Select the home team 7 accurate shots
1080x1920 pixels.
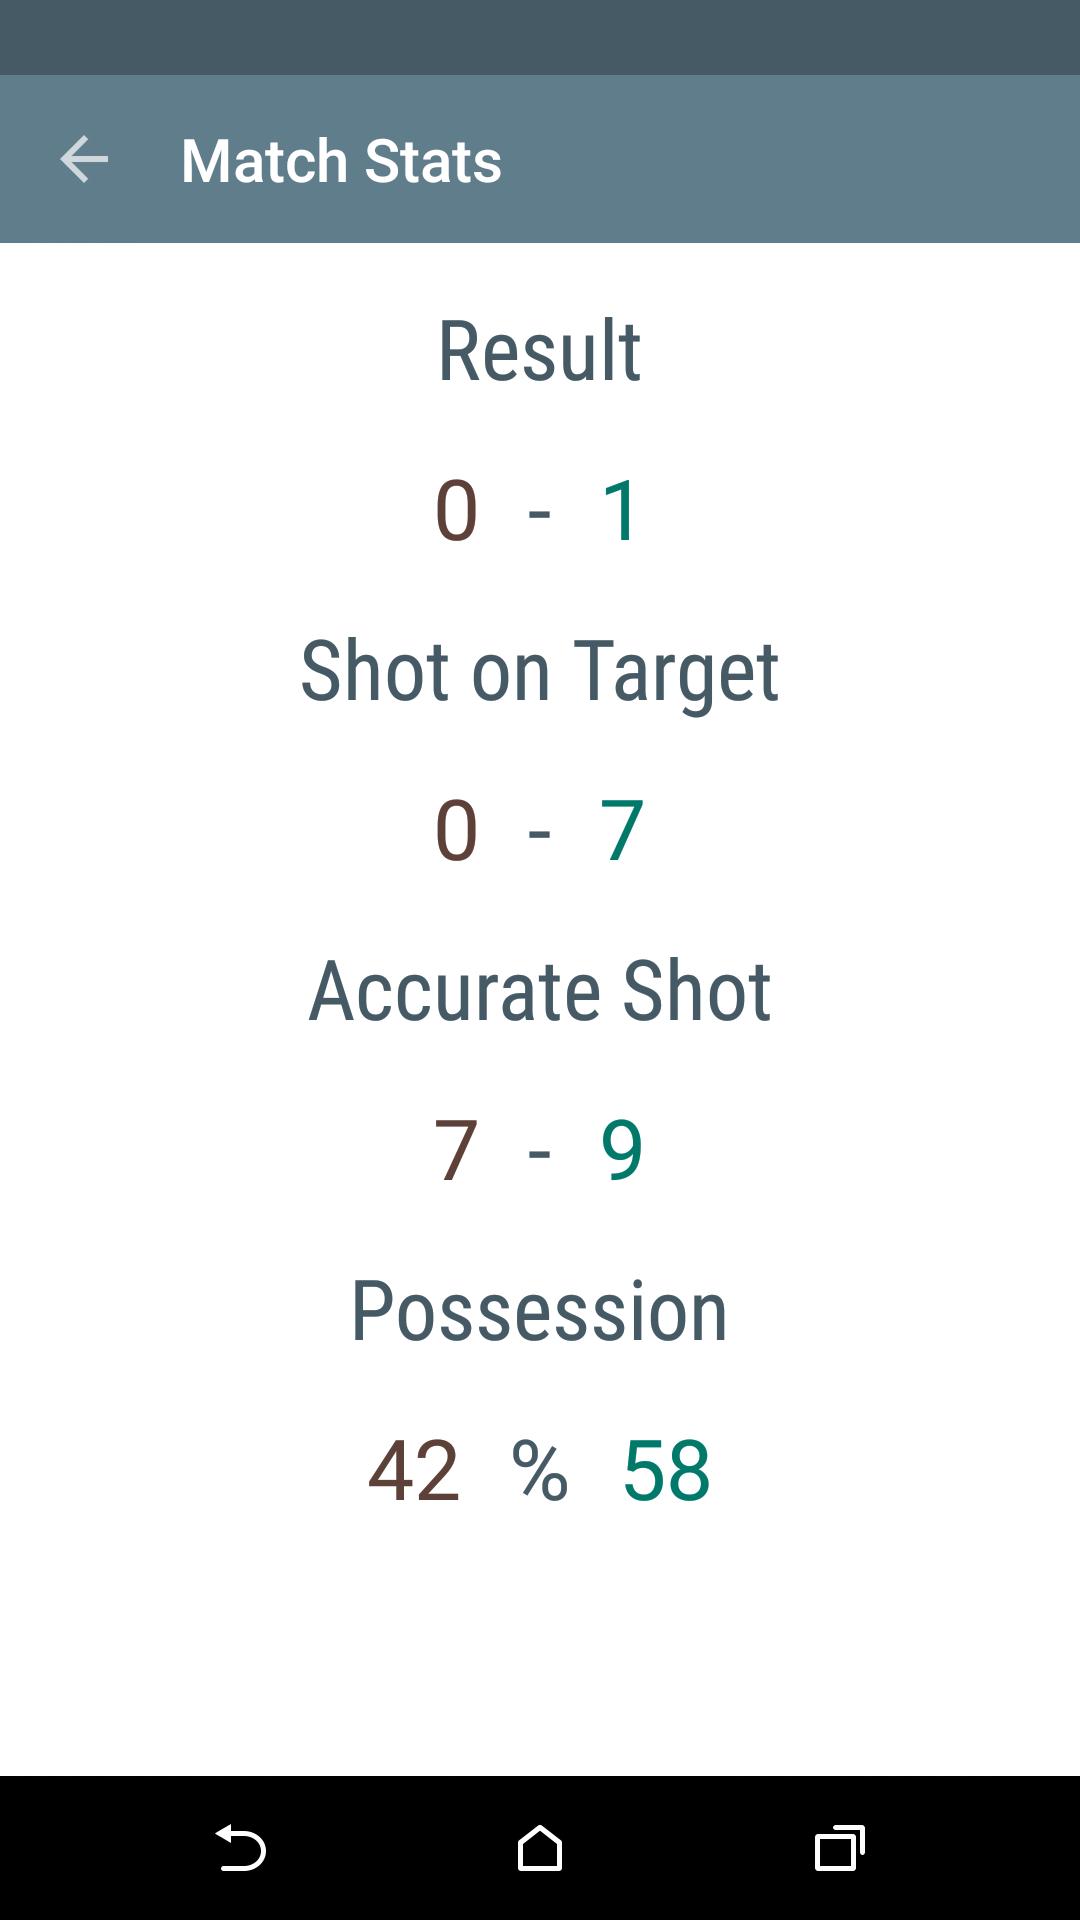[x=454, y=1148]
